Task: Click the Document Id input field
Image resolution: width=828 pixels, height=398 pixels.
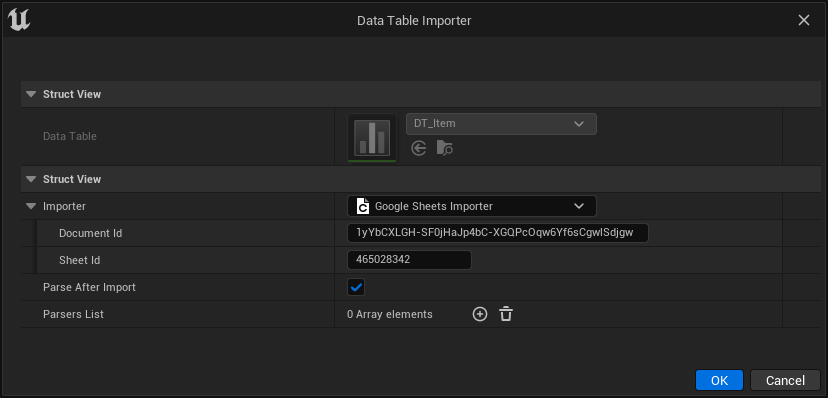Action: coord(497,233)
